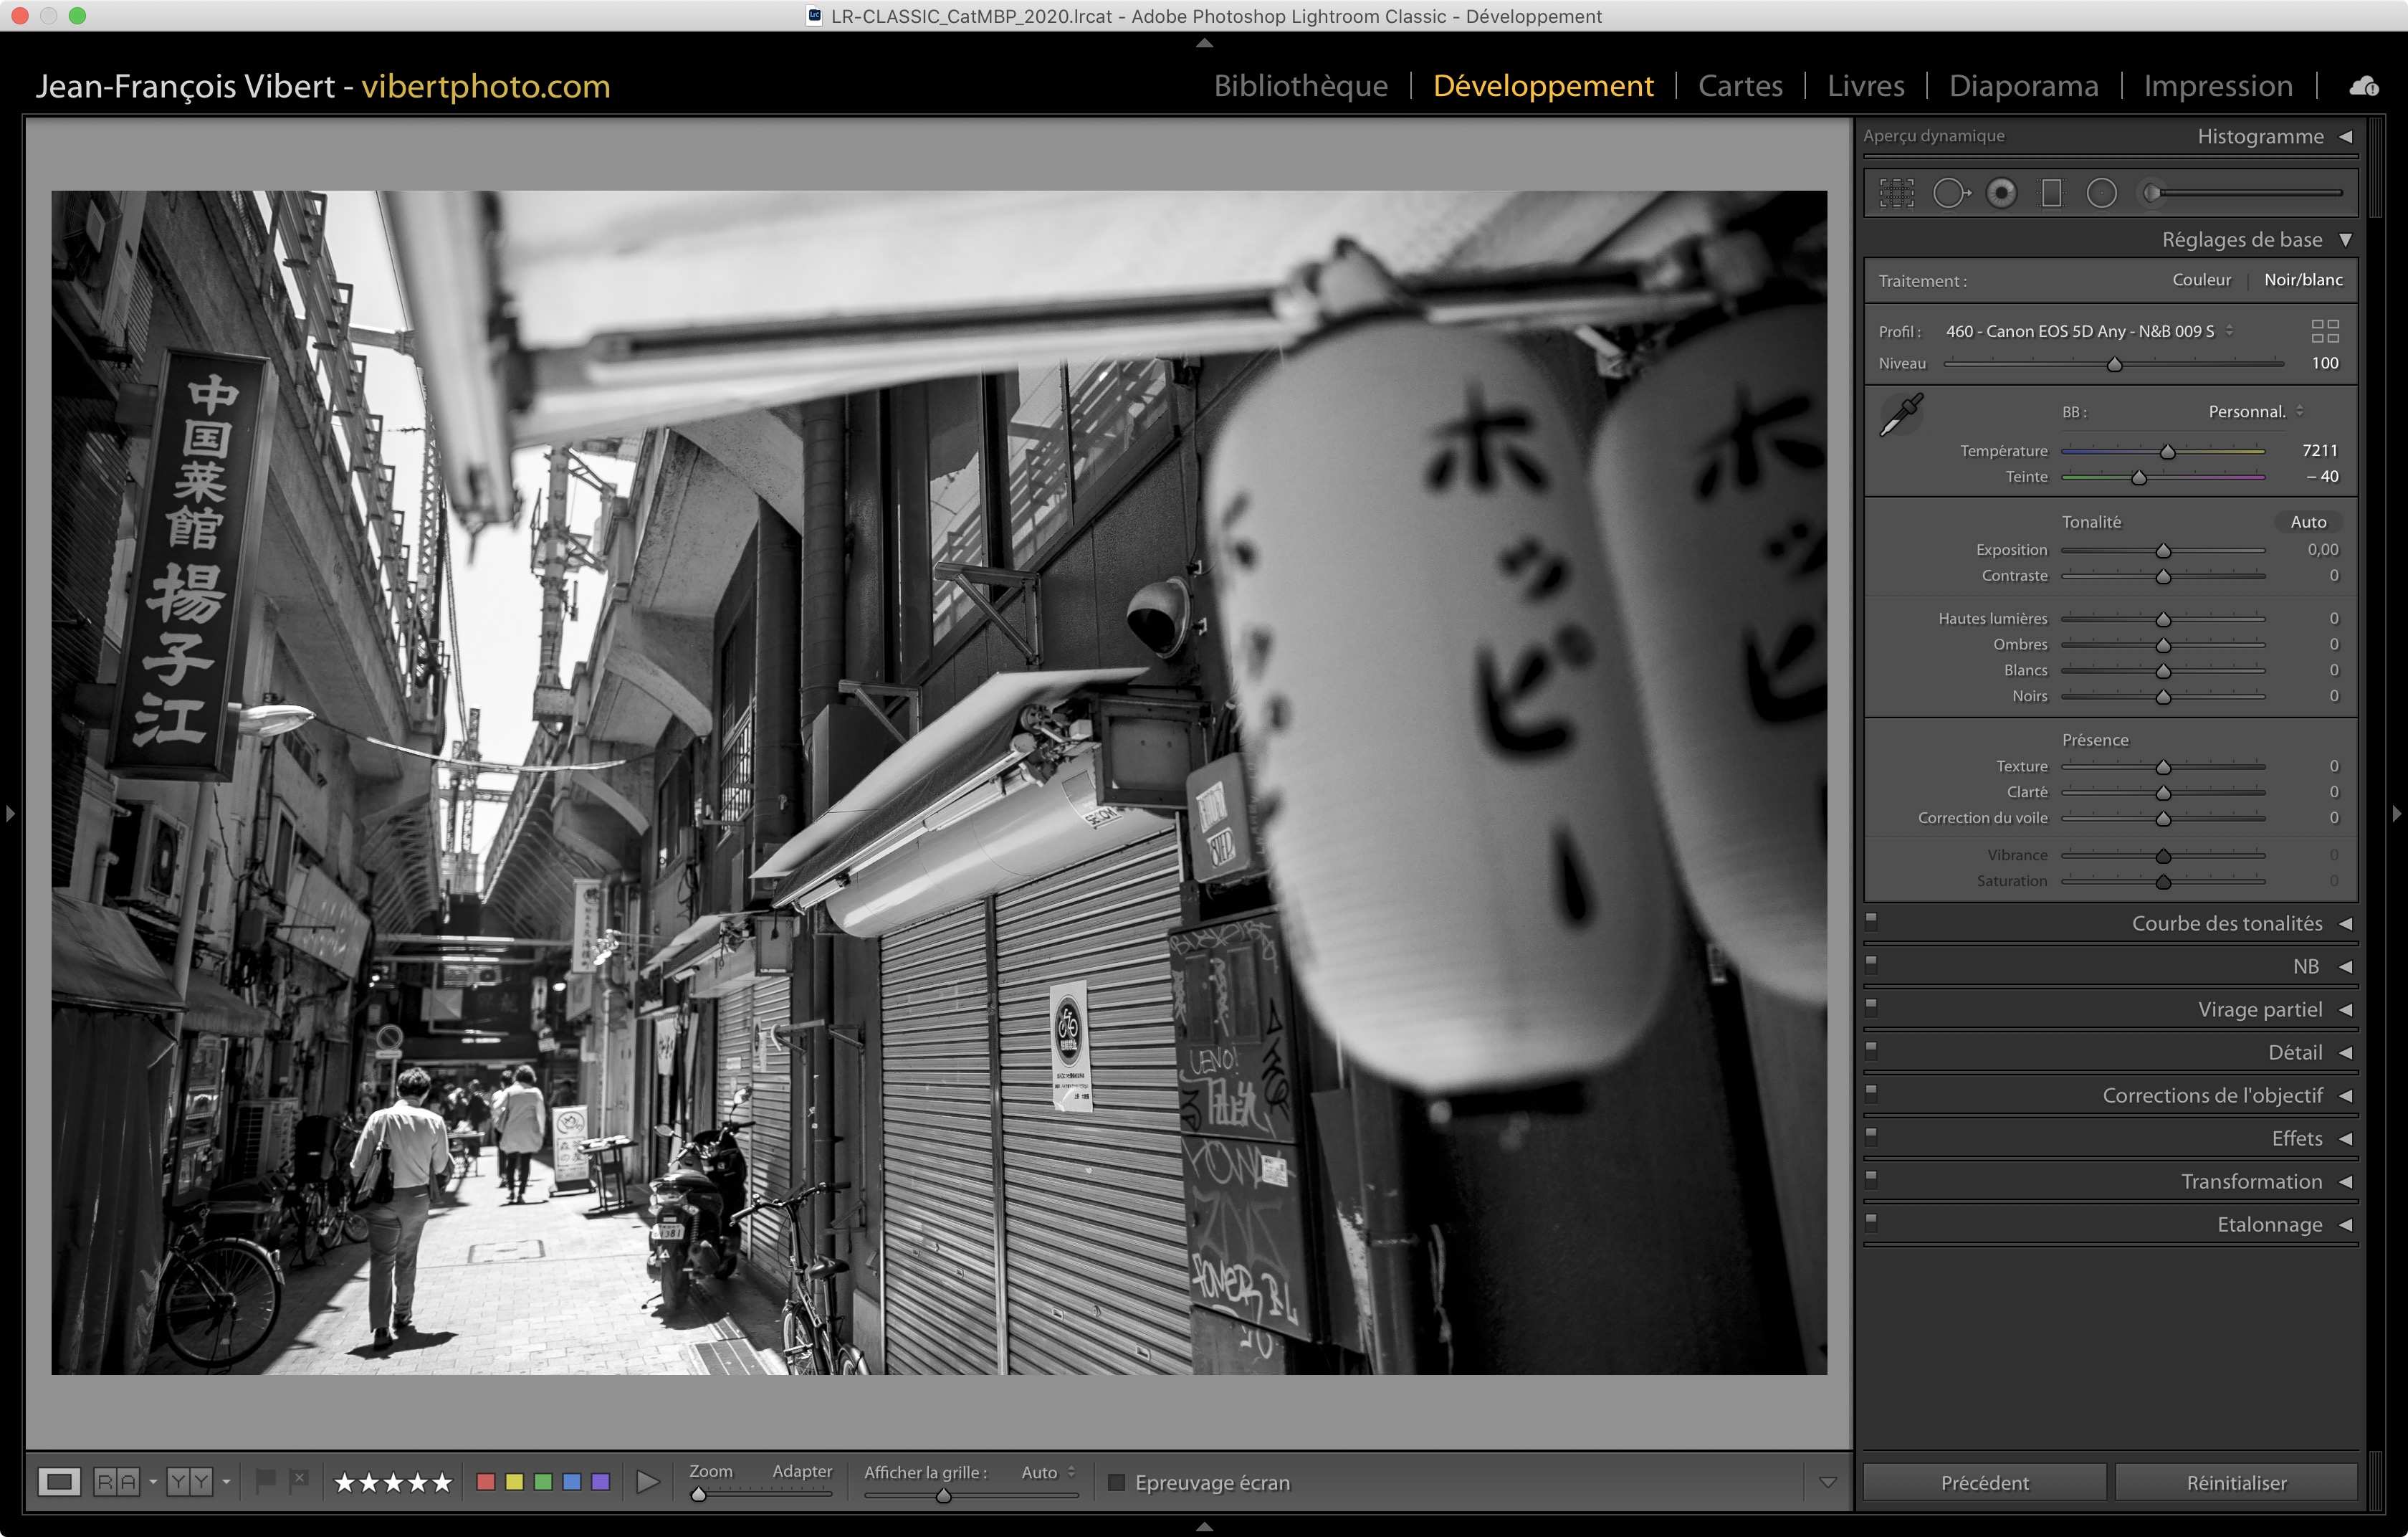This screenshot has width=2408, height=1537.
Task: Apply the red color label swatch
Action: pyautogui.click(x=486, y=1482)
